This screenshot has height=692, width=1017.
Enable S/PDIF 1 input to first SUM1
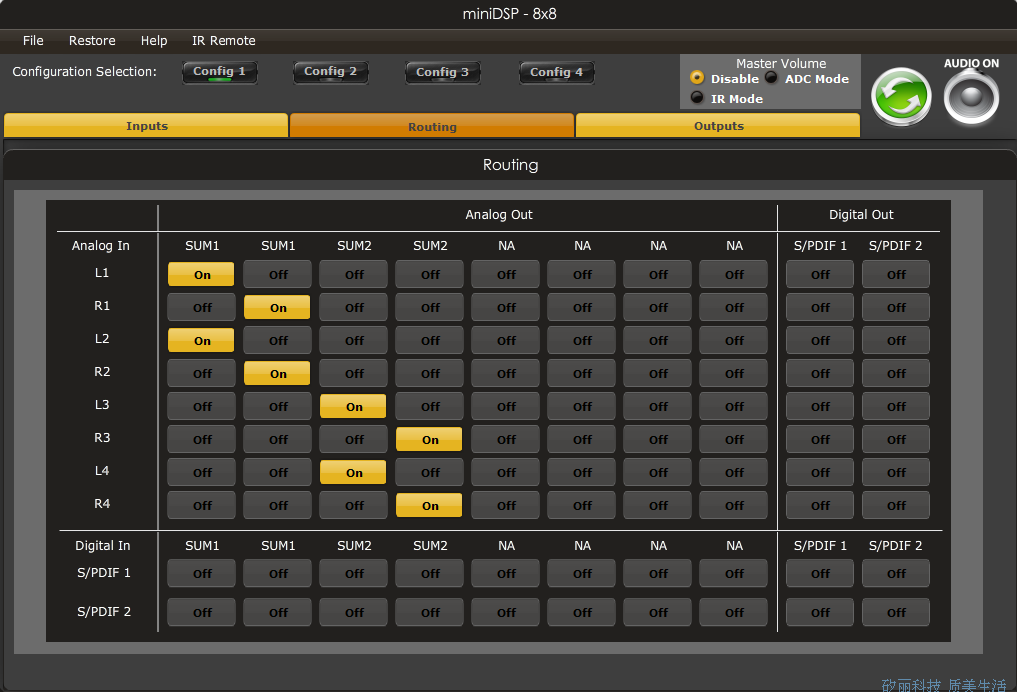[202, 573]
